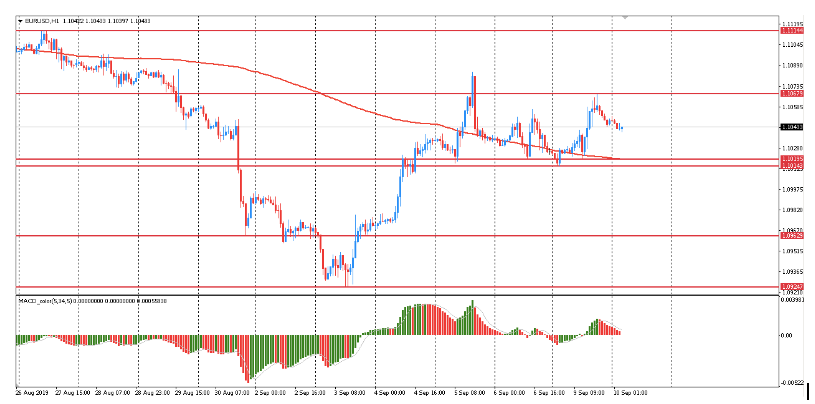Viewport: 815px width, 404px height.
Task: Open the EURUSD,H1 chart dropdown arrow
Action: coord(20,21)
